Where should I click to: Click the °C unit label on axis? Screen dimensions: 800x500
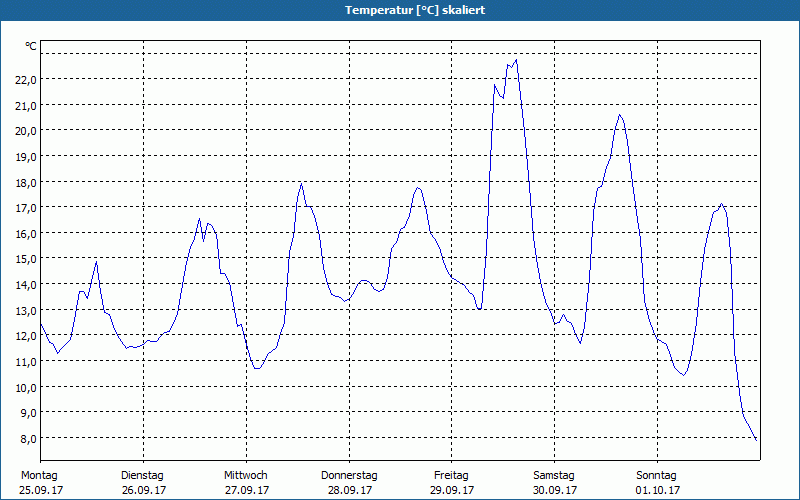pos(31,46)
